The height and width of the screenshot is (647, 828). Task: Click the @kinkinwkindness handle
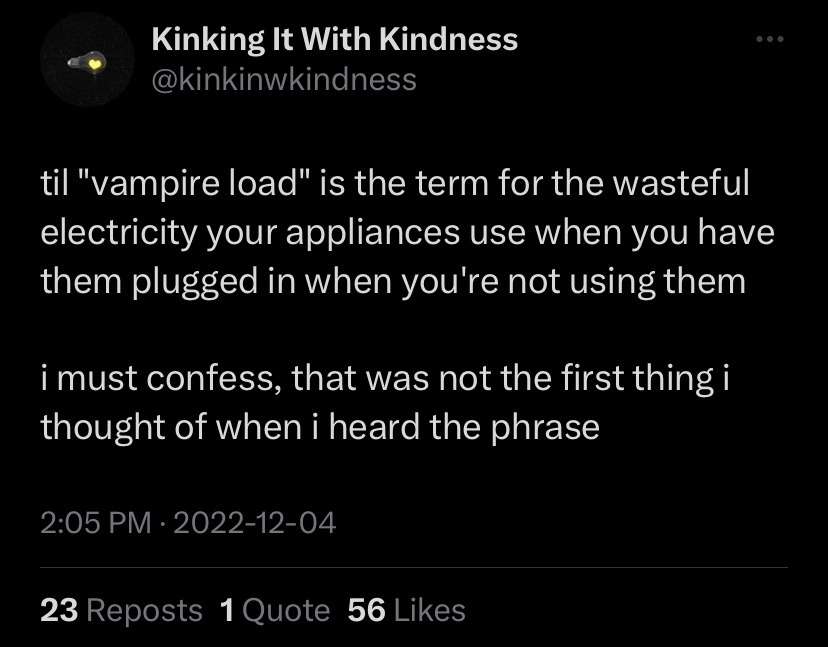(x=283, y=79)
